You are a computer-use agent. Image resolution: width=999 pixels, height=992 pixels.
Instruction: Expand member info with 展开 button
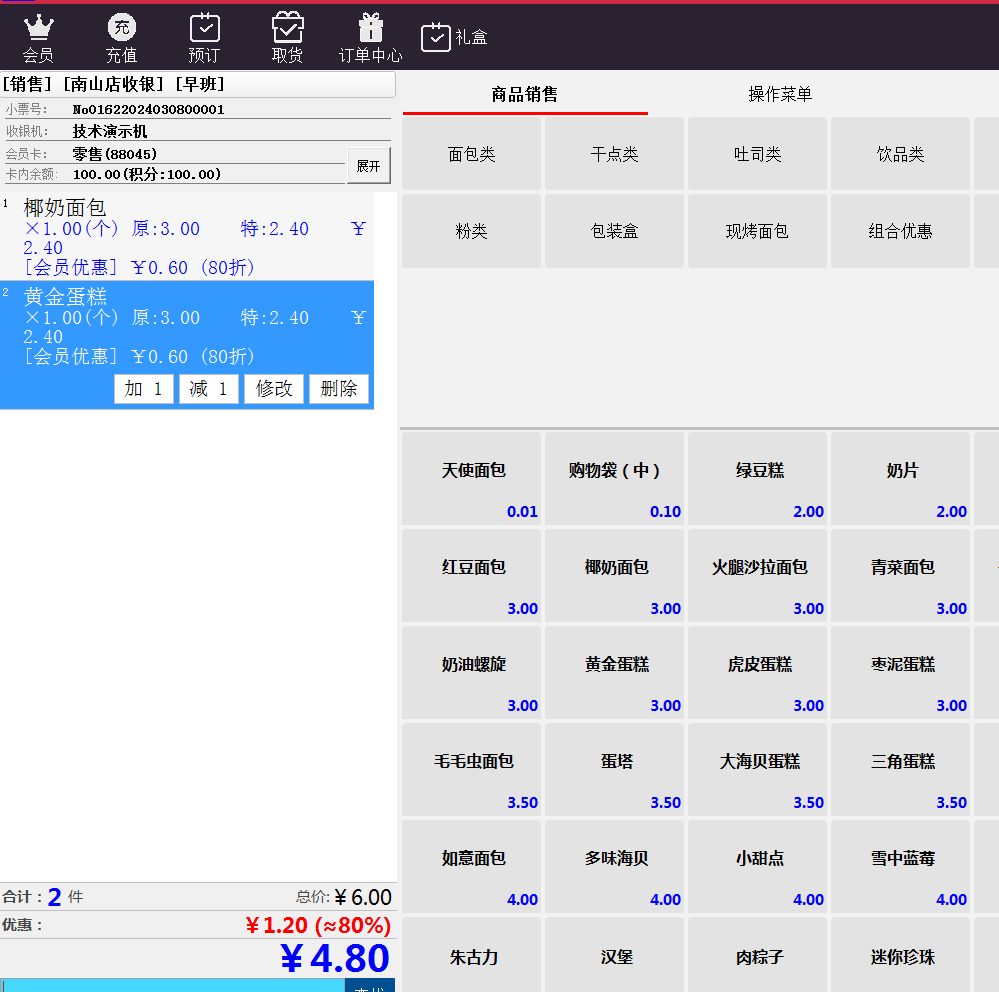pos(368,166)
